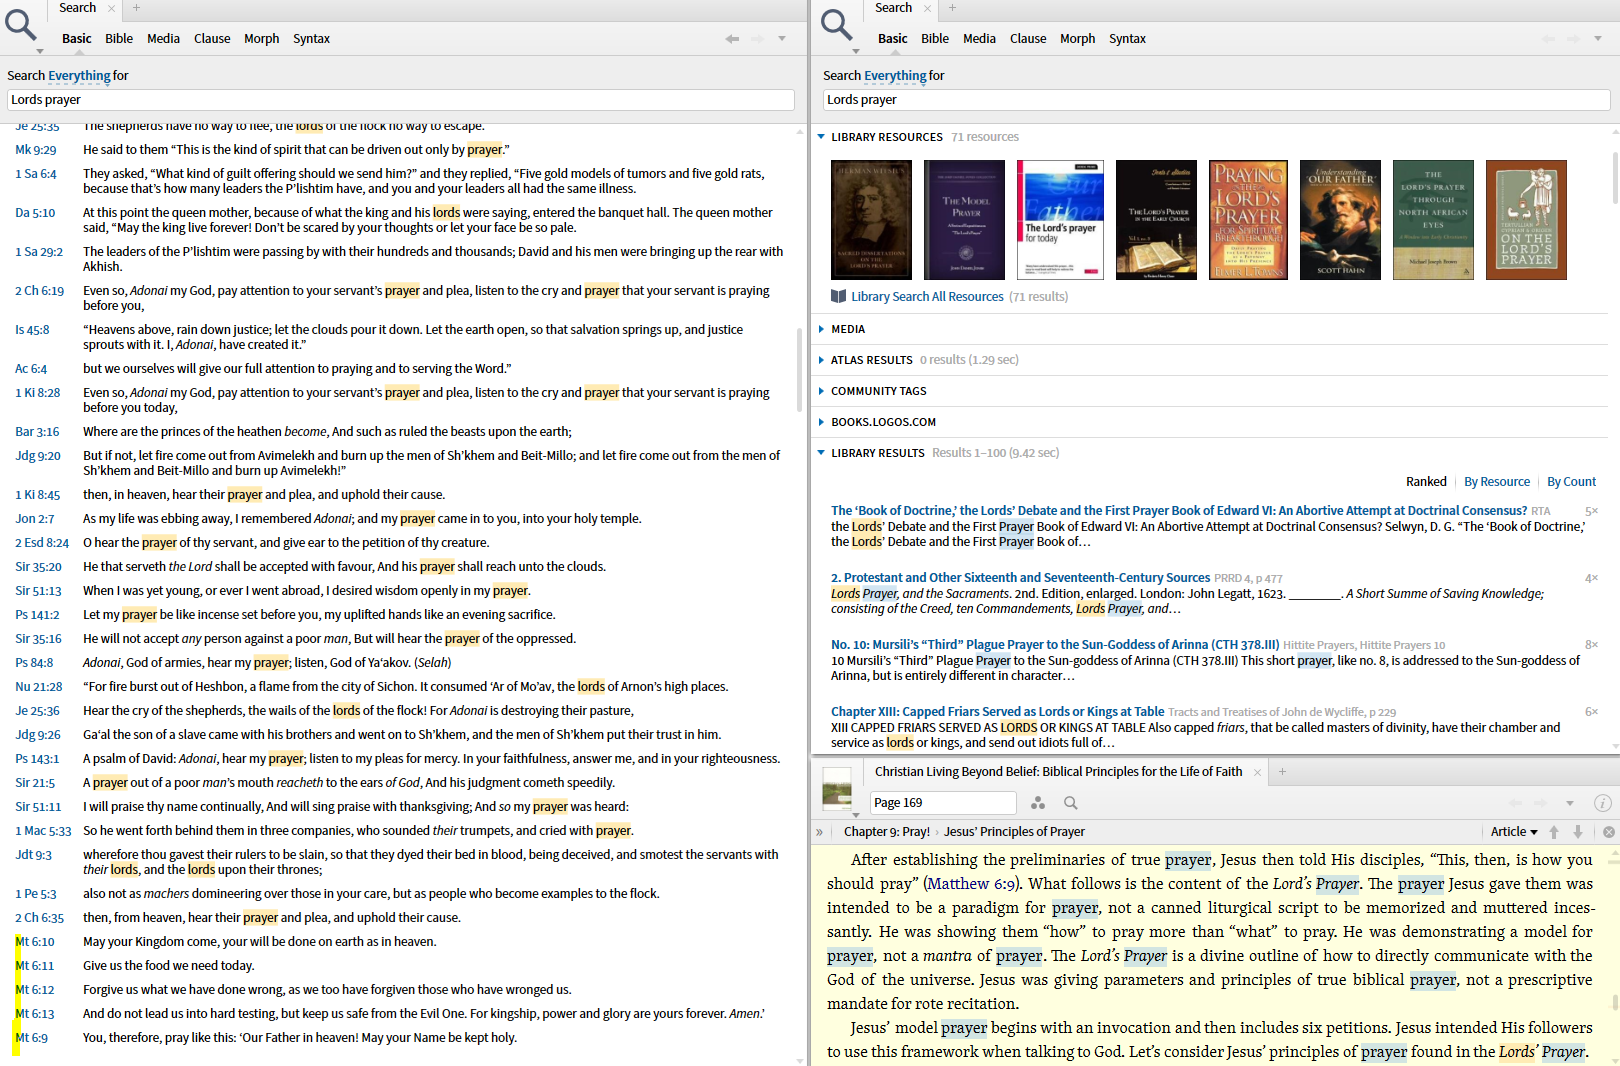Viewport: 1620px width, 1066px height.
Task: Add a new tab in right search pane
Action: click(953, 8)
